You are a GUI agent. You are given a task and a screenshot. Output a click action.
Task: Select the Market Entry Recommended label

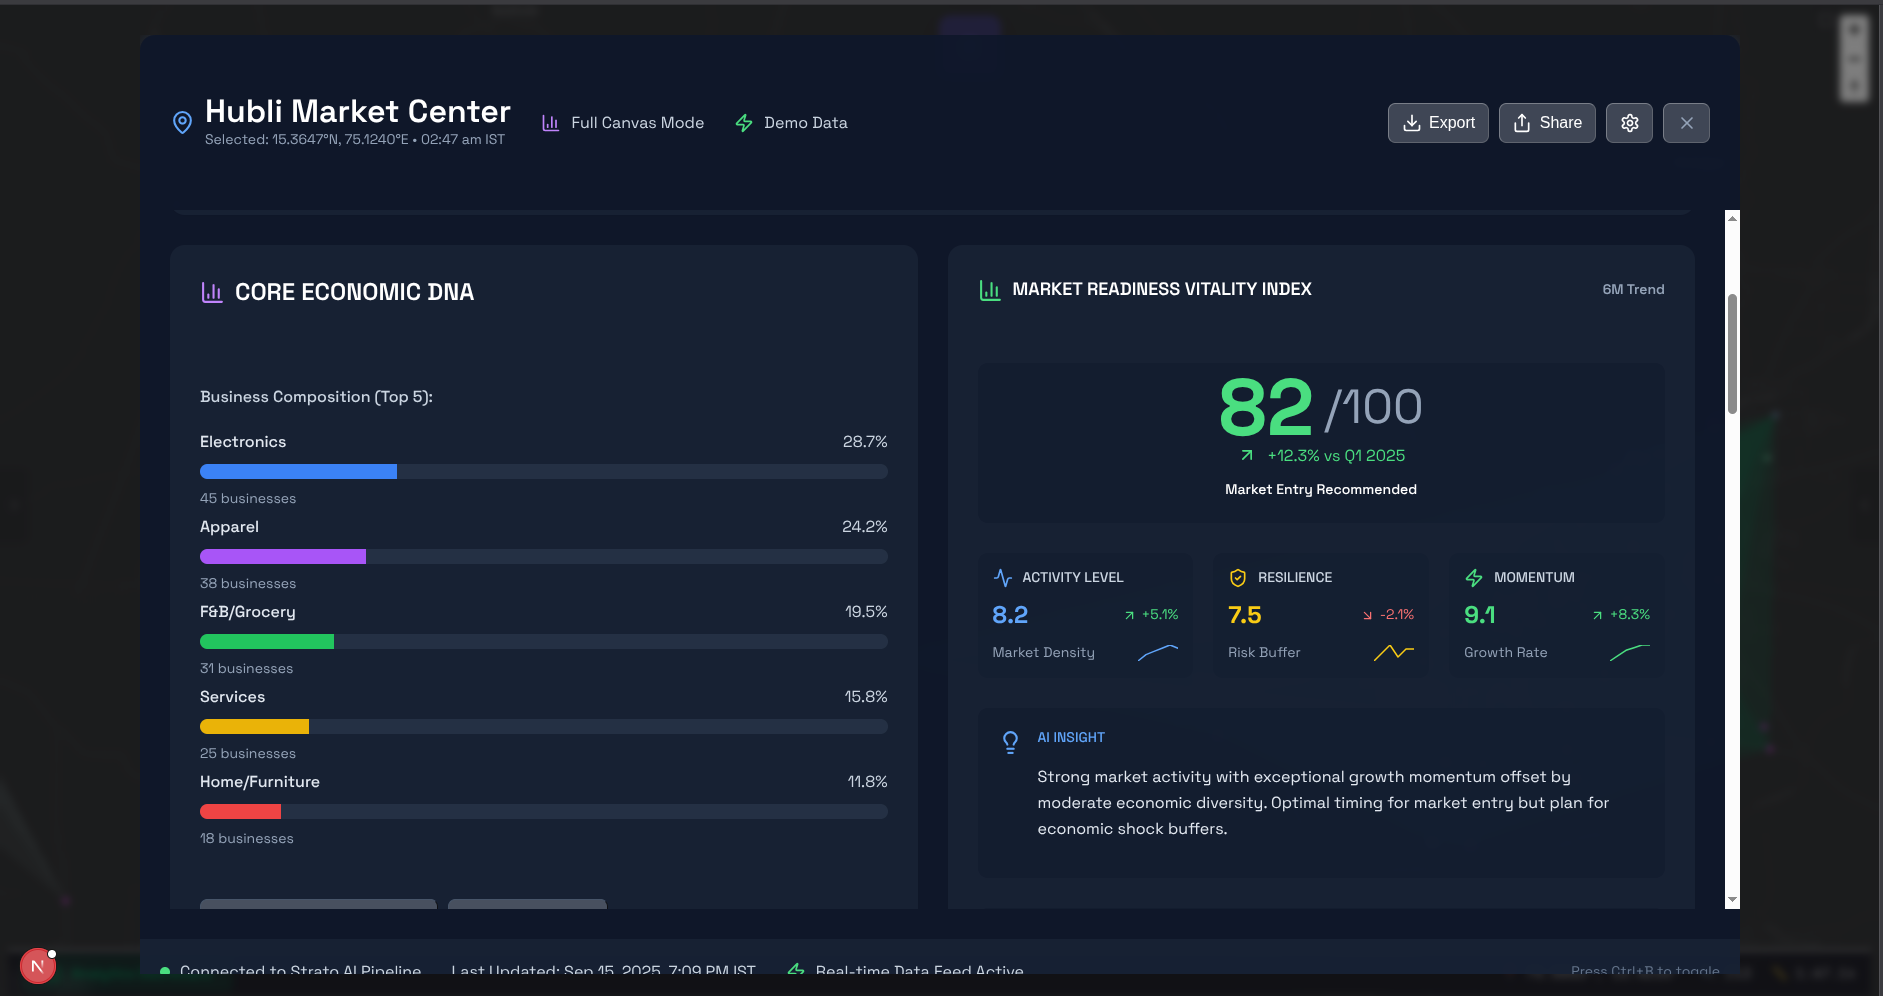[x=1321, y=489]
